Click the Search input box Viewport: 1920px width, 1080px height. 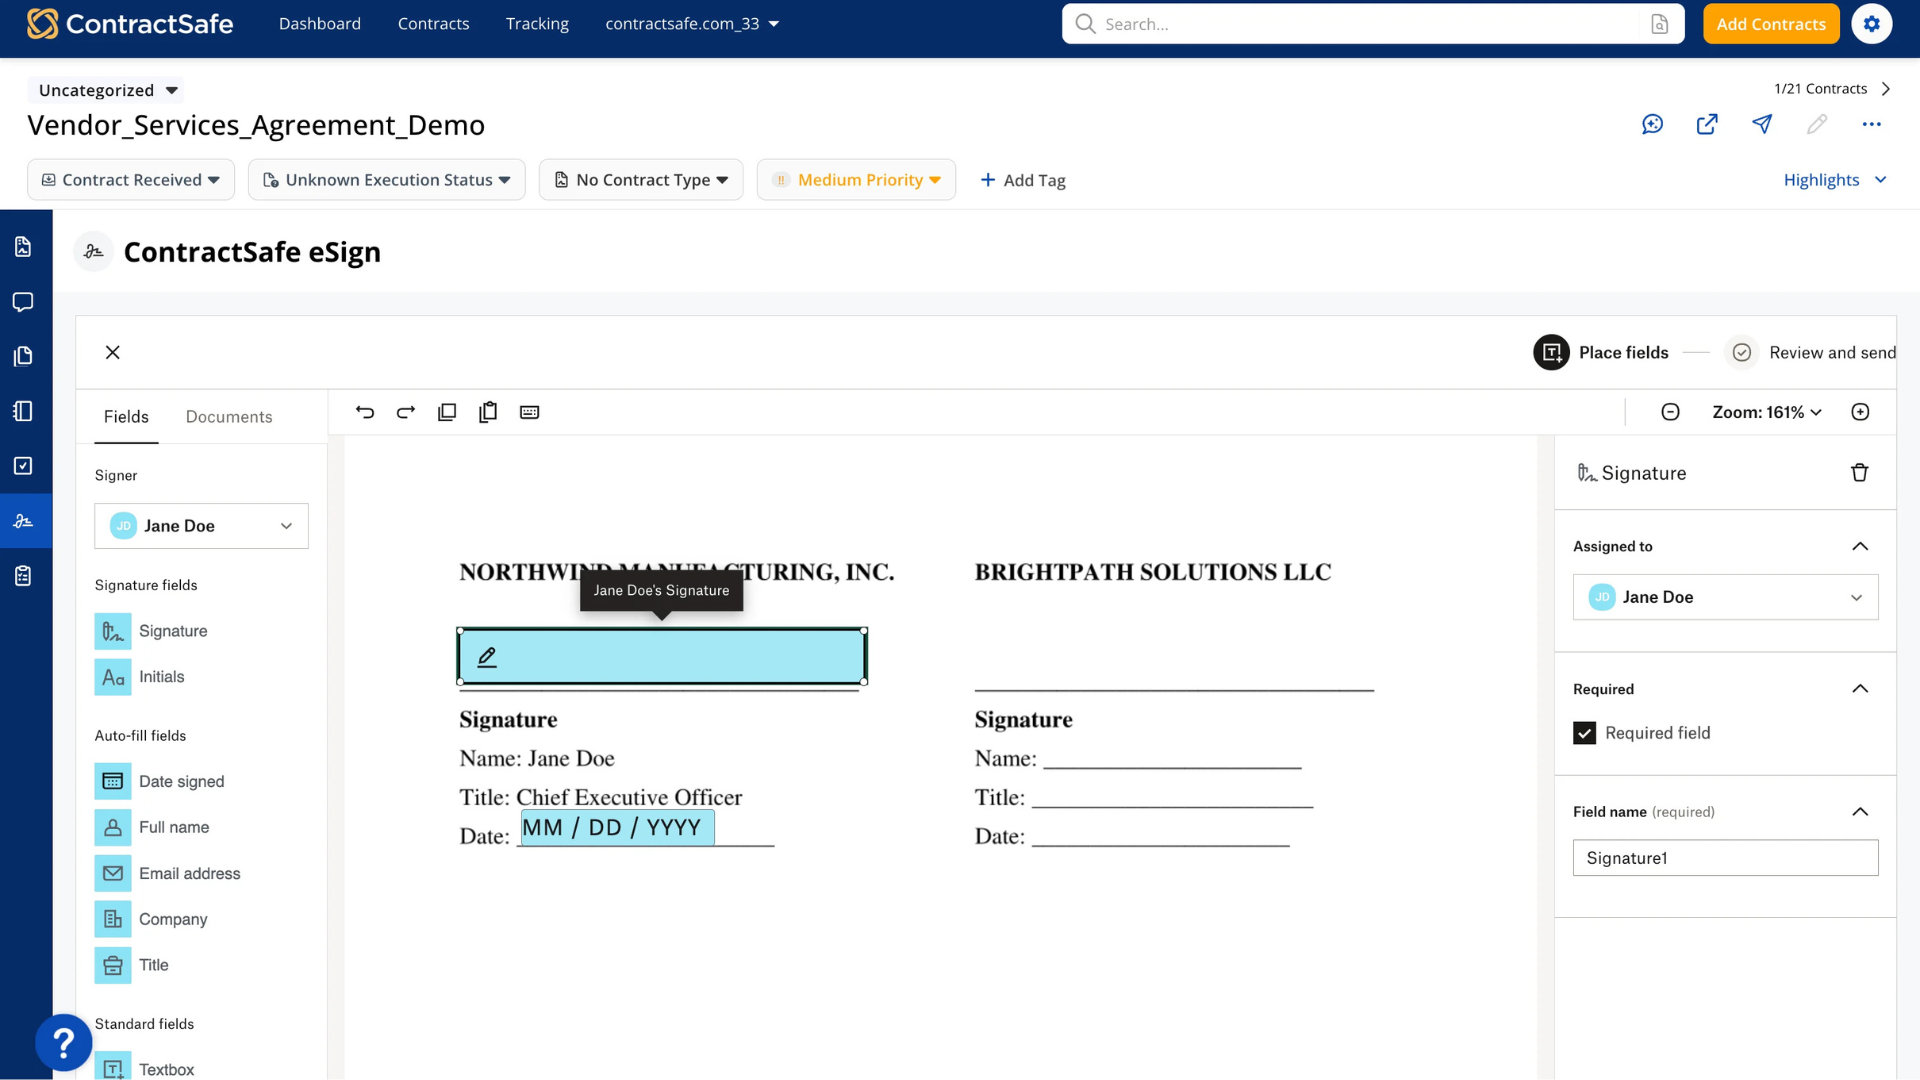1373,24
